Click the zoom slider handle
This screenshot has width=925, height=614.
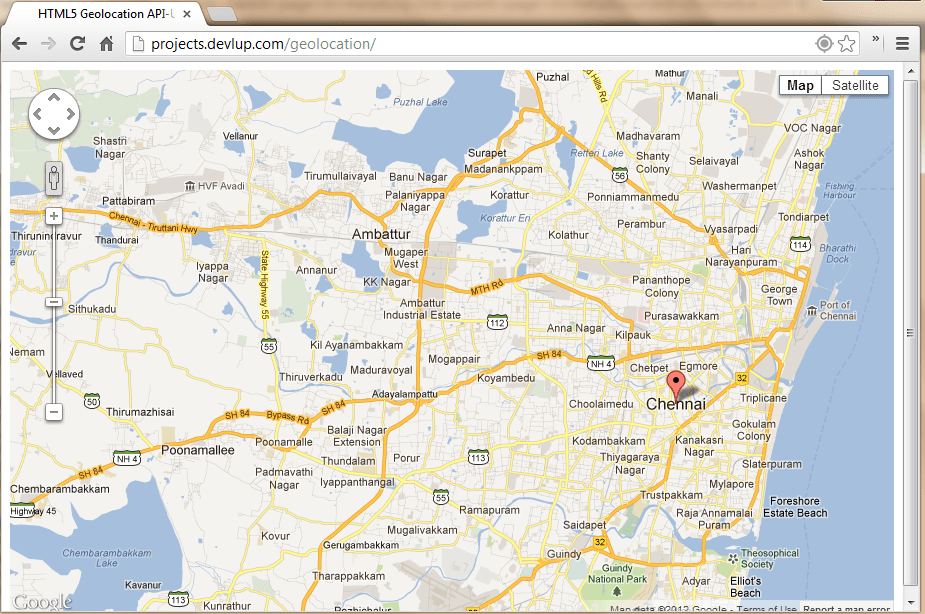54,302
